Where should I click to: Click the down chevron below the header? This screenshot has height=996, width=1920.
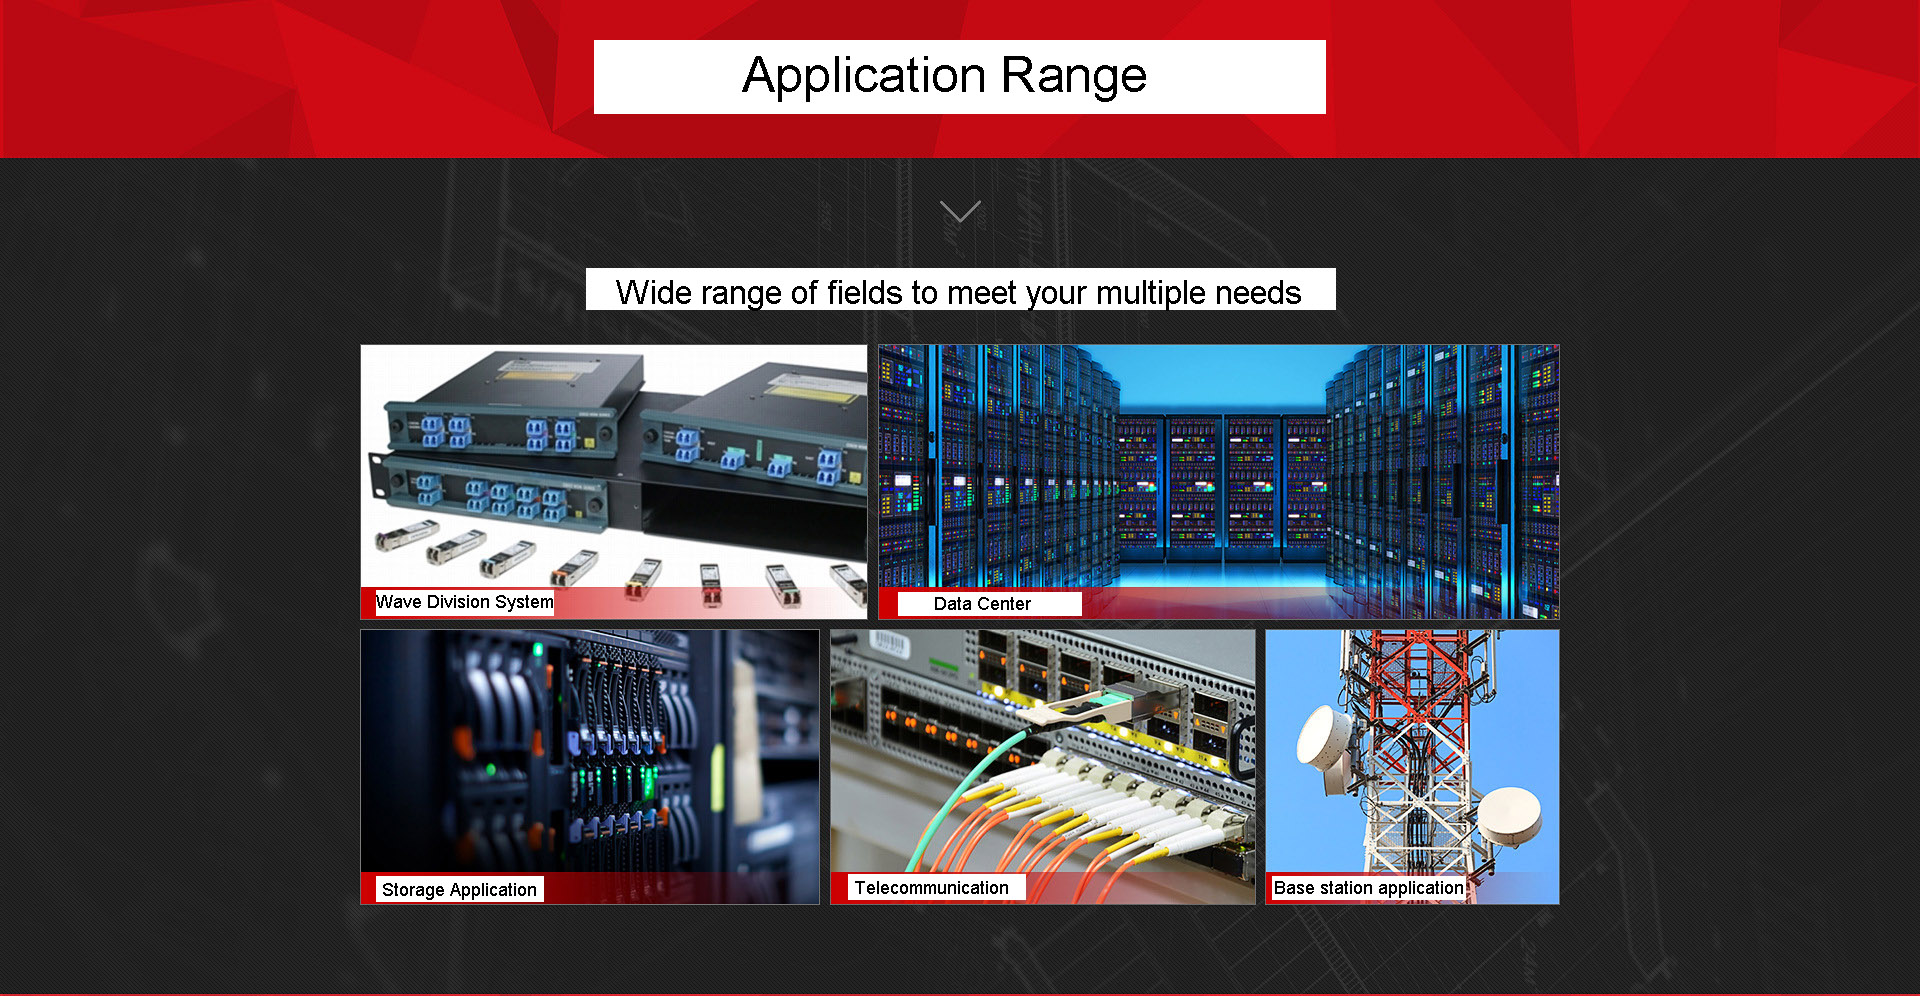960,212
